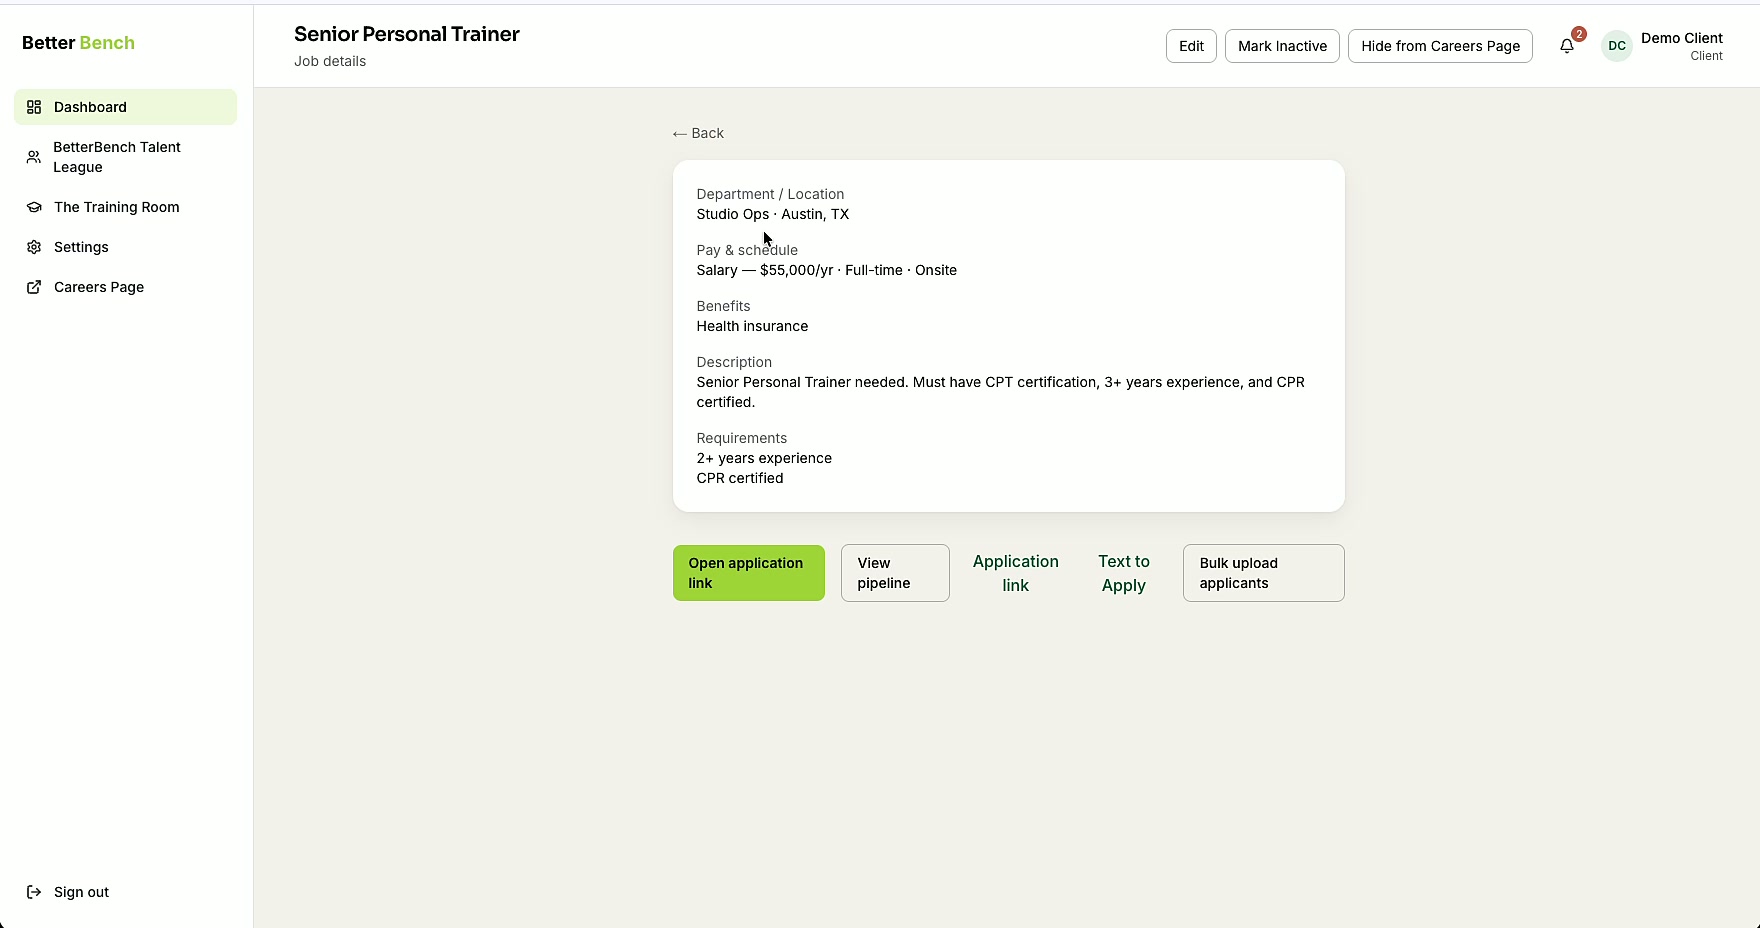
Task: View the applicant pipeline
Action: click(x=895, y=573)
